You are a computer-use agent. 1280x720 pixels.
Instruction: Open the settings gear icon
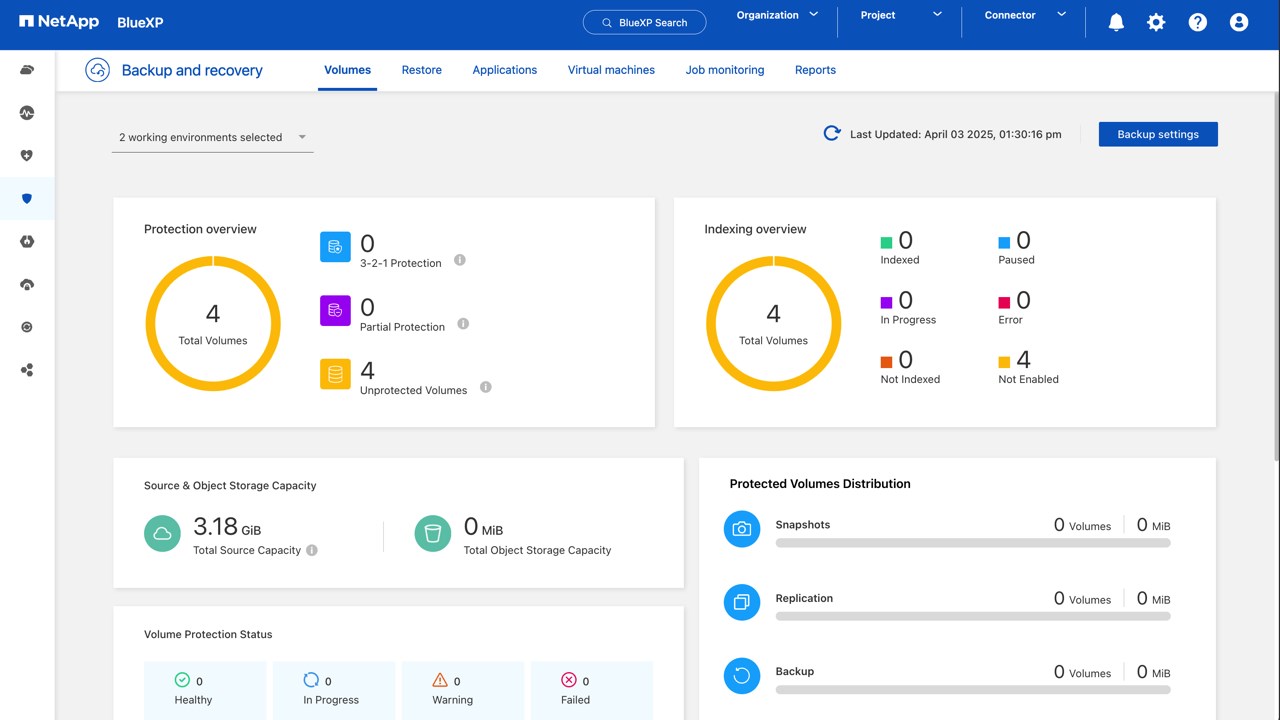click(x=1156, y=22)
